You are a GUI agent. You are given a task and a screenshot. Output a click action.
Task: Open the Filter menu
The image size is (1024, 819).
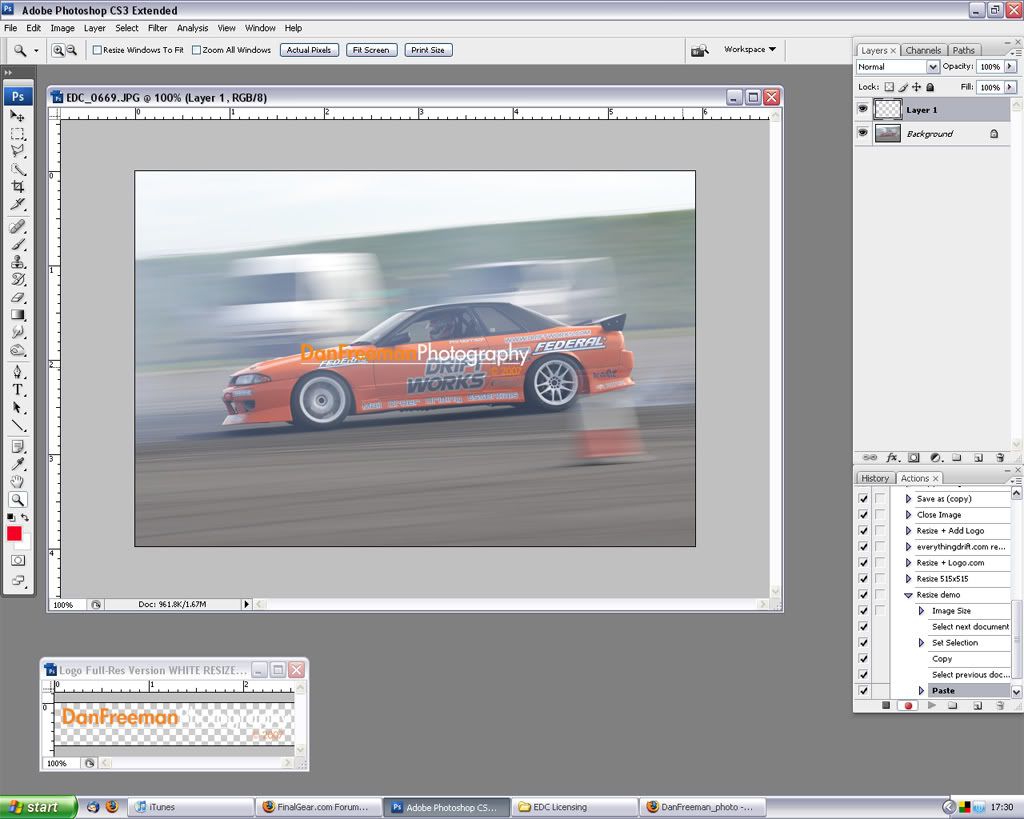click(157, 28)
